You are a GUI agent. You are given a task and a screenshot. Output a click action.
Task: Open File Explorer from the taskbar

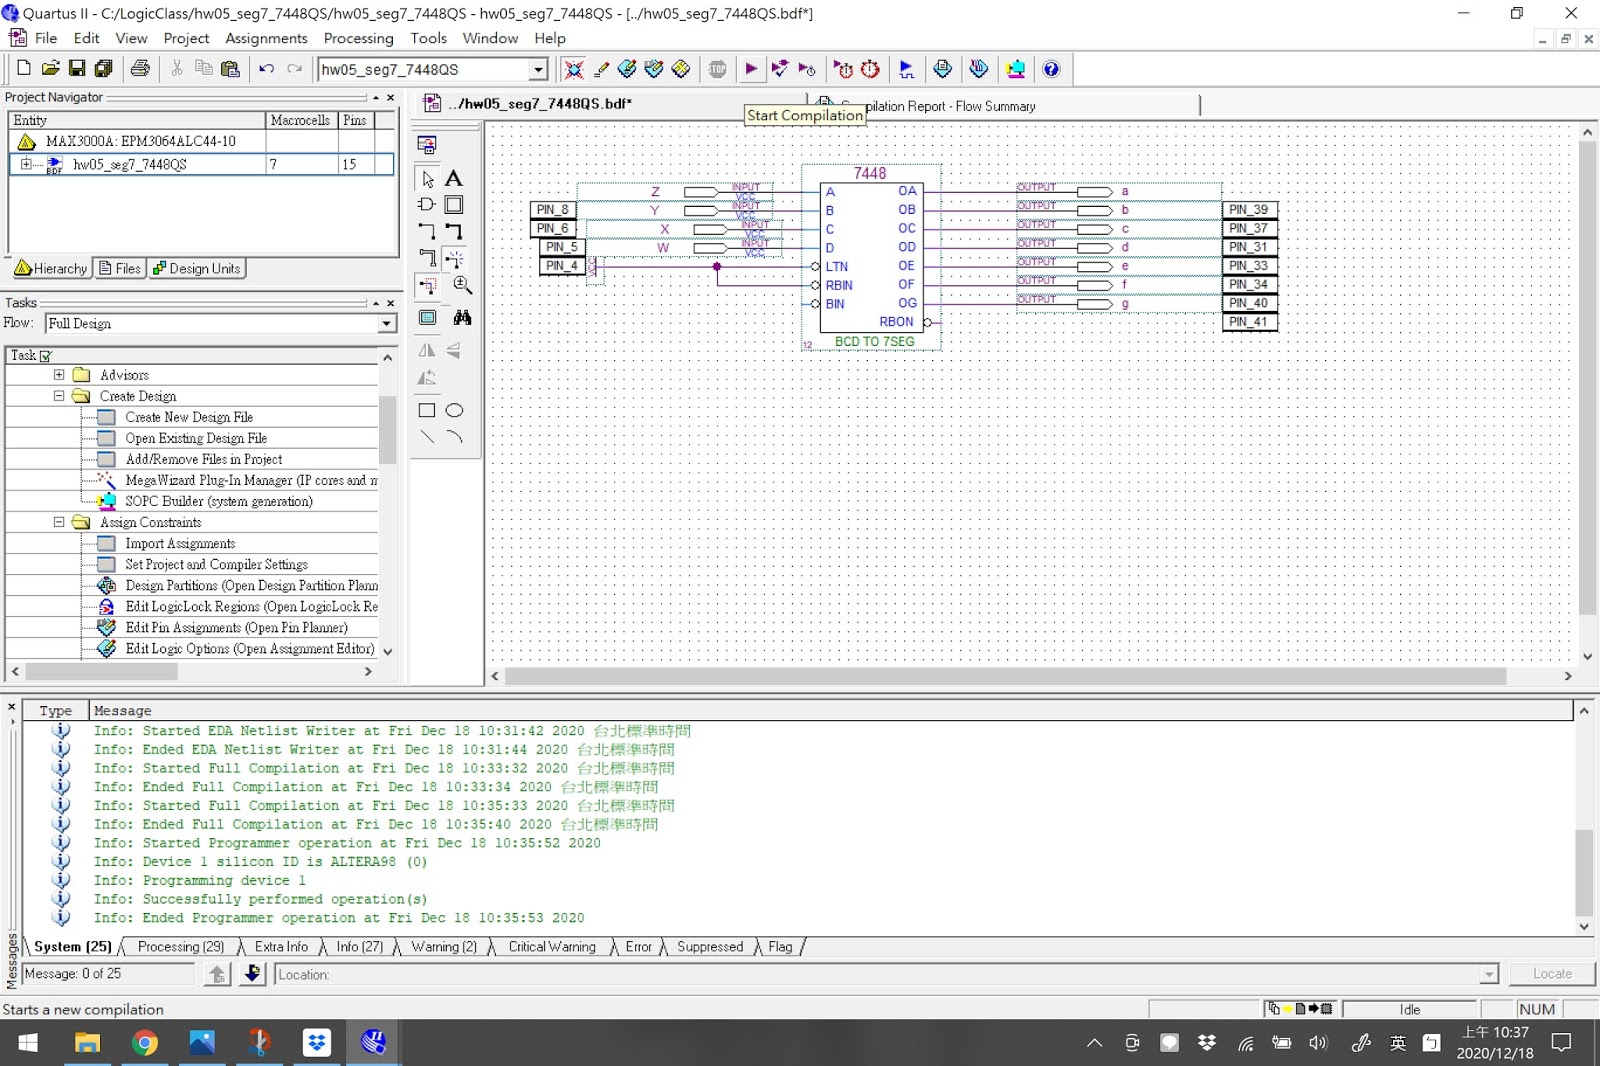click(x=87, y=1043)
